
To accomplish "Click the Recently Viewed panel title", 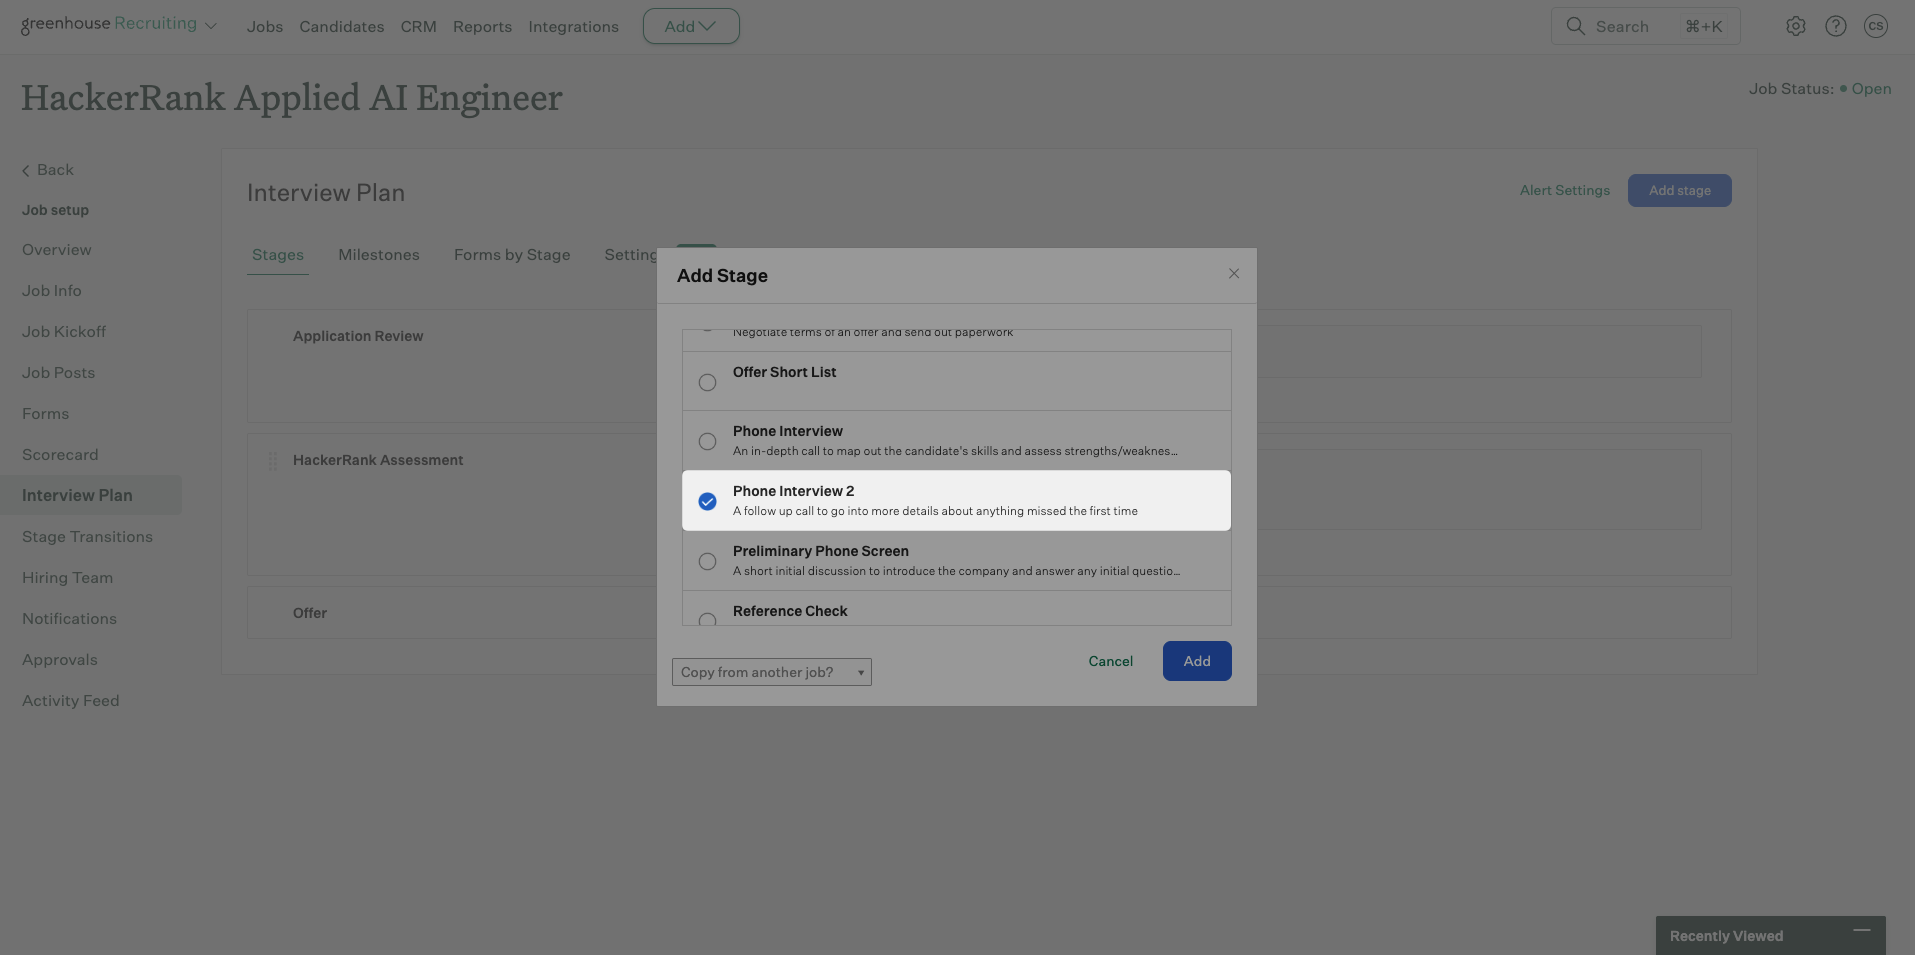I will [x=1726, y=936].
